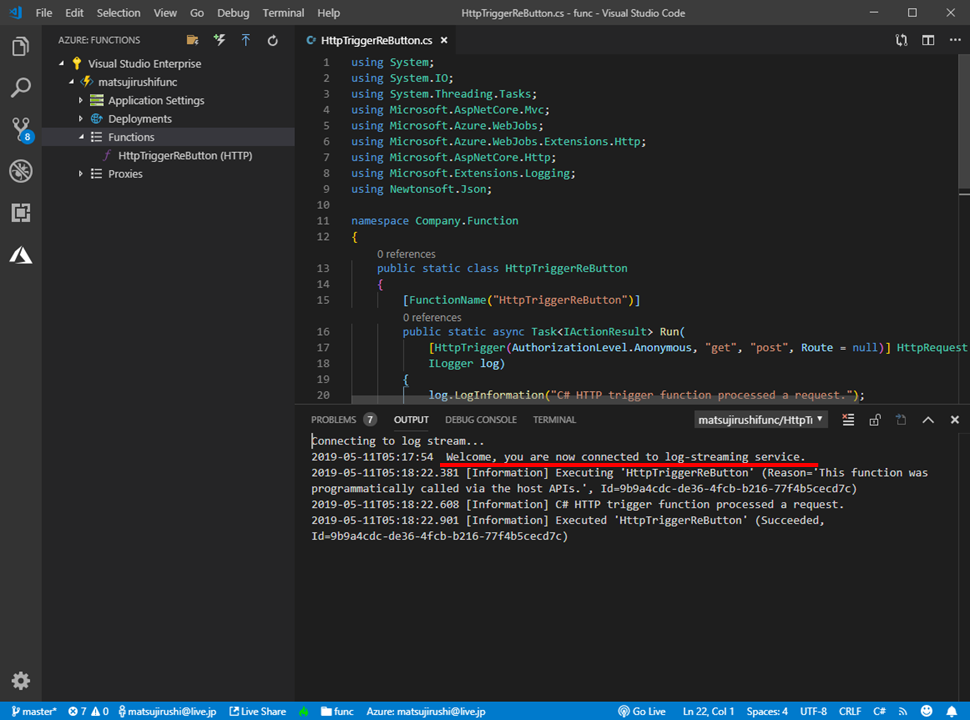This screenshot has width=970, height=720.
Task: Open the Explorer view in activity bar
Action: point(20,47)
